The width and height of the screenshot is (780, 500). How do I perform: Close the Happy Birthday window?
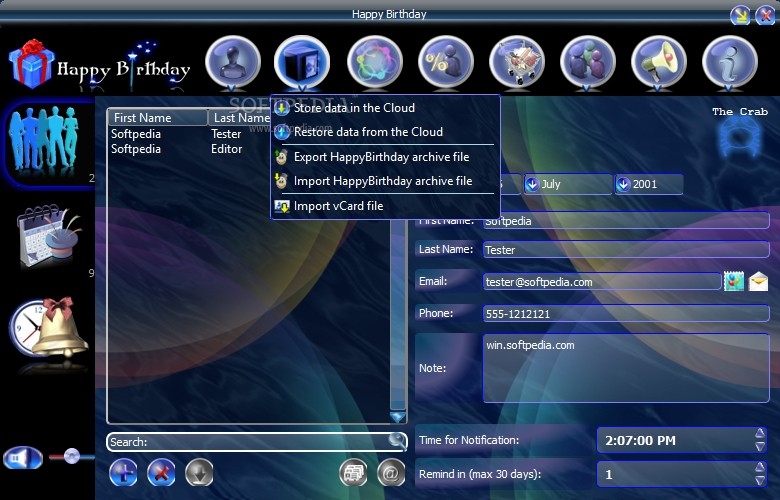point(765,15)
